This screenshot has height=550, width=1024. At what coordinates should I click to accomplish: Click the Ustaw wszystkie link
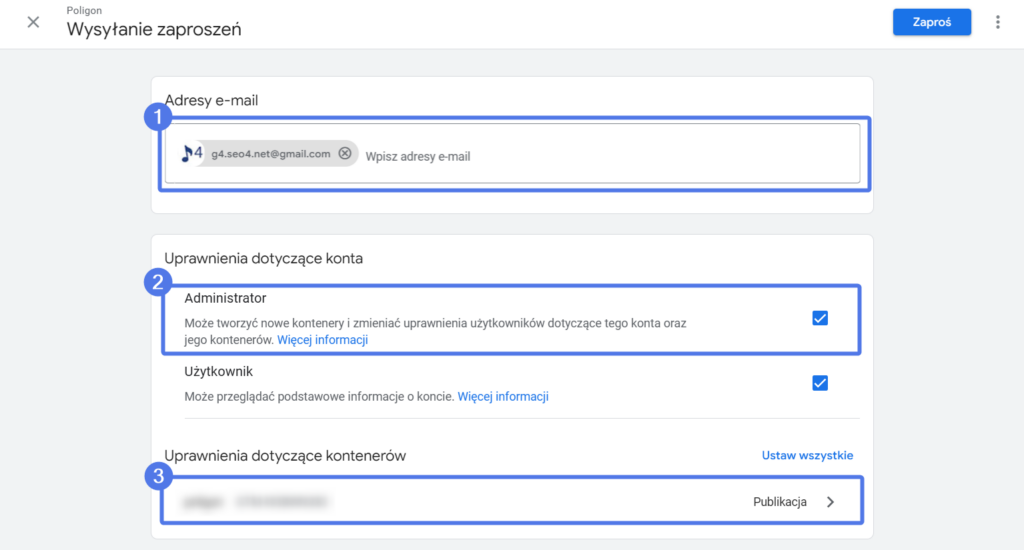807,455
